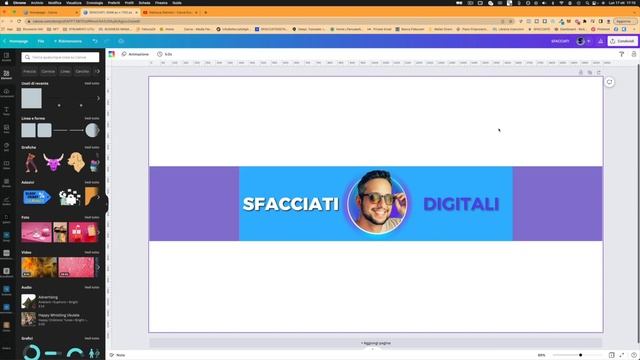Screen dimensions: 640x360
Task: Expand the Usati di recente row arrow
Action: pyautogui.click(x=98, y=98)
